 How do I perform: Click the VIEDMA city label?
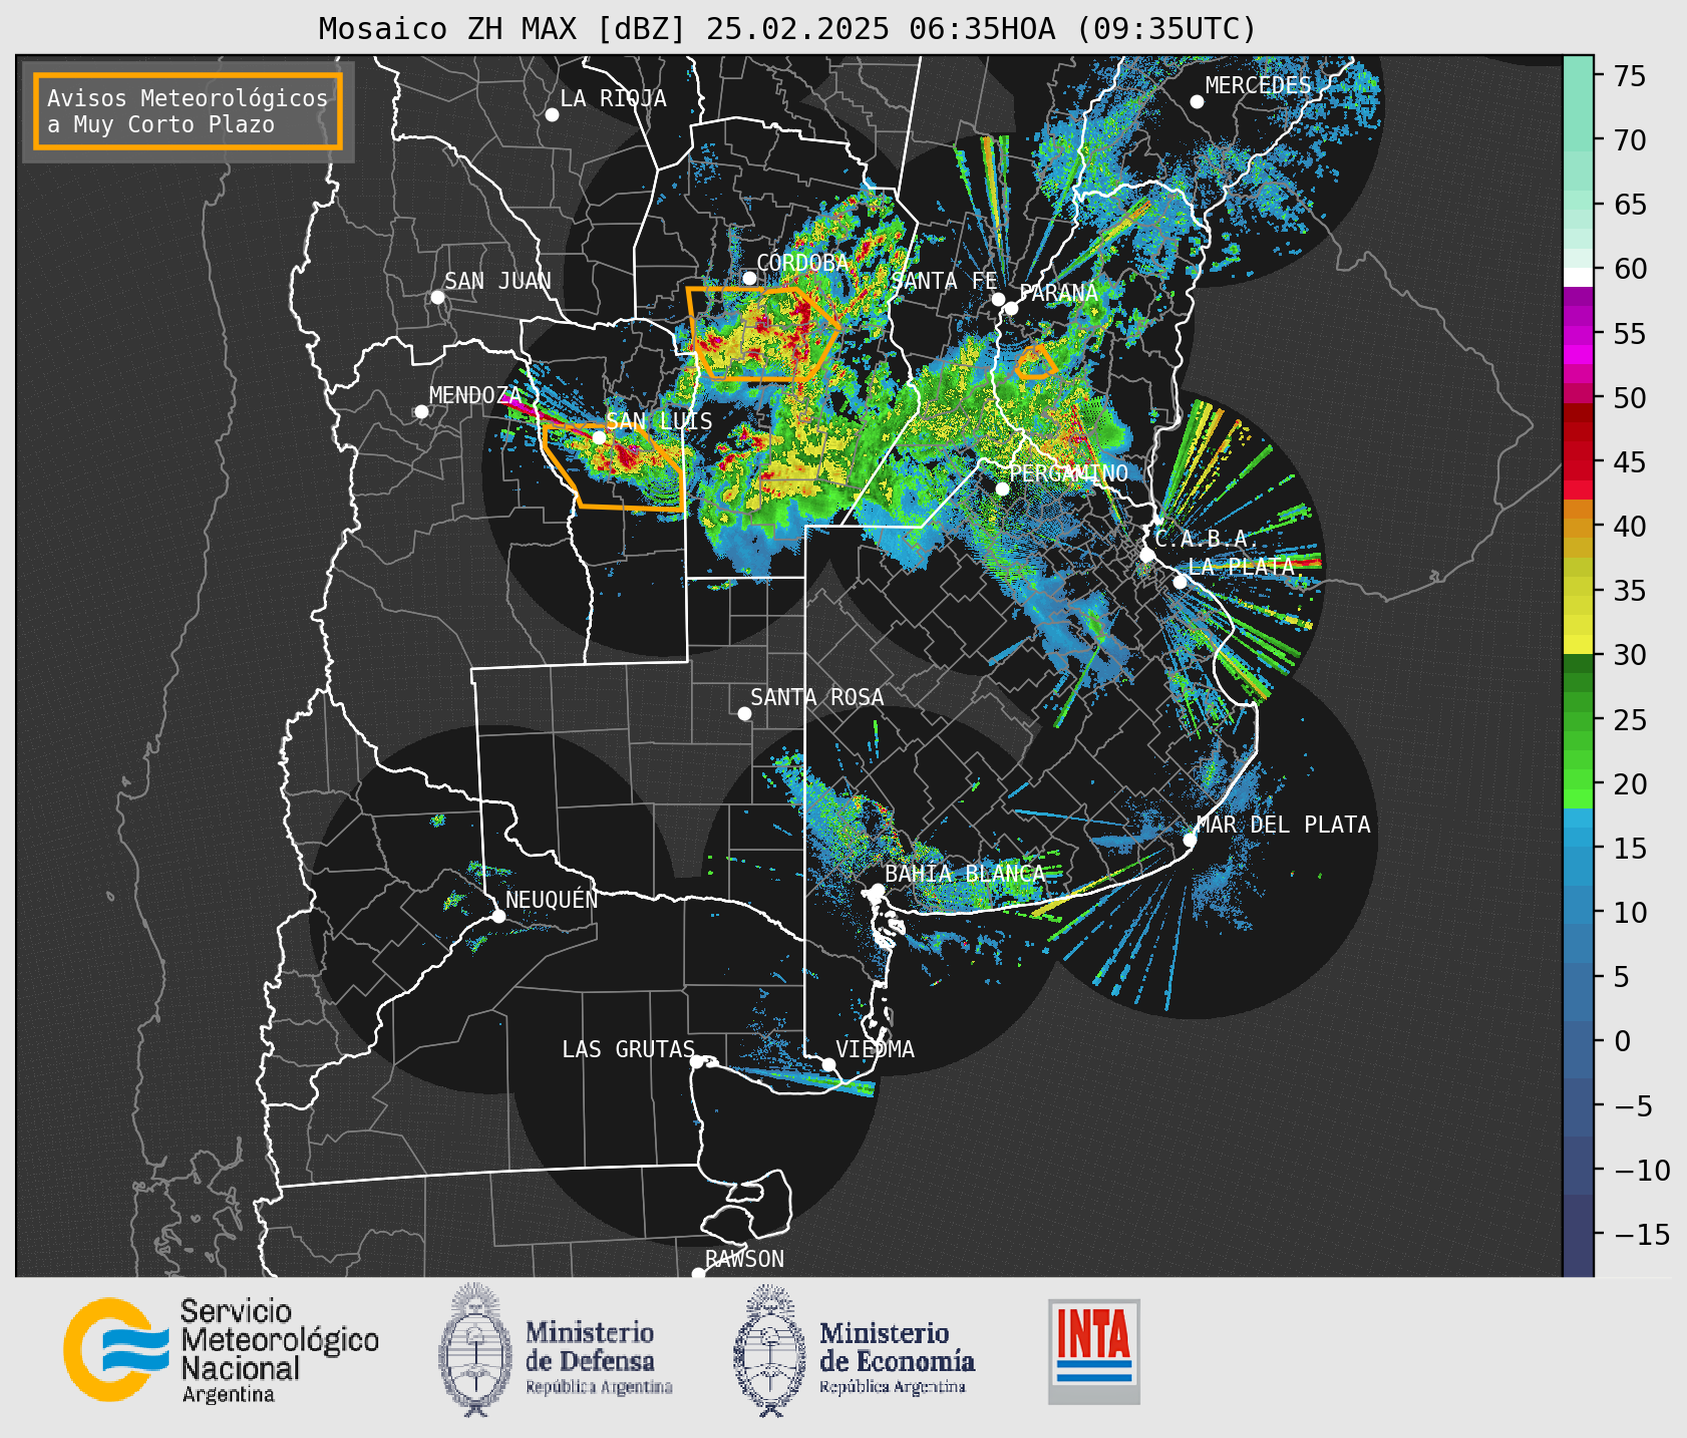tap(875, 1049)
